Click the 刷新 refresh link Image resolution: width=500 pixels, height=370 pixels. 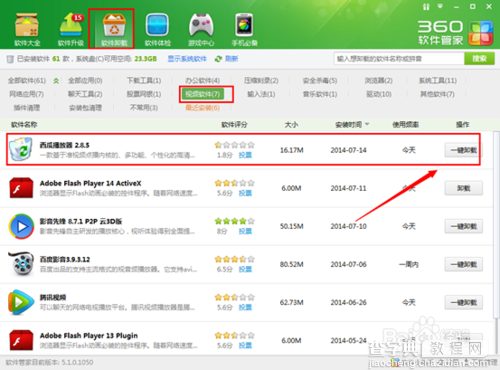point(231,59)
